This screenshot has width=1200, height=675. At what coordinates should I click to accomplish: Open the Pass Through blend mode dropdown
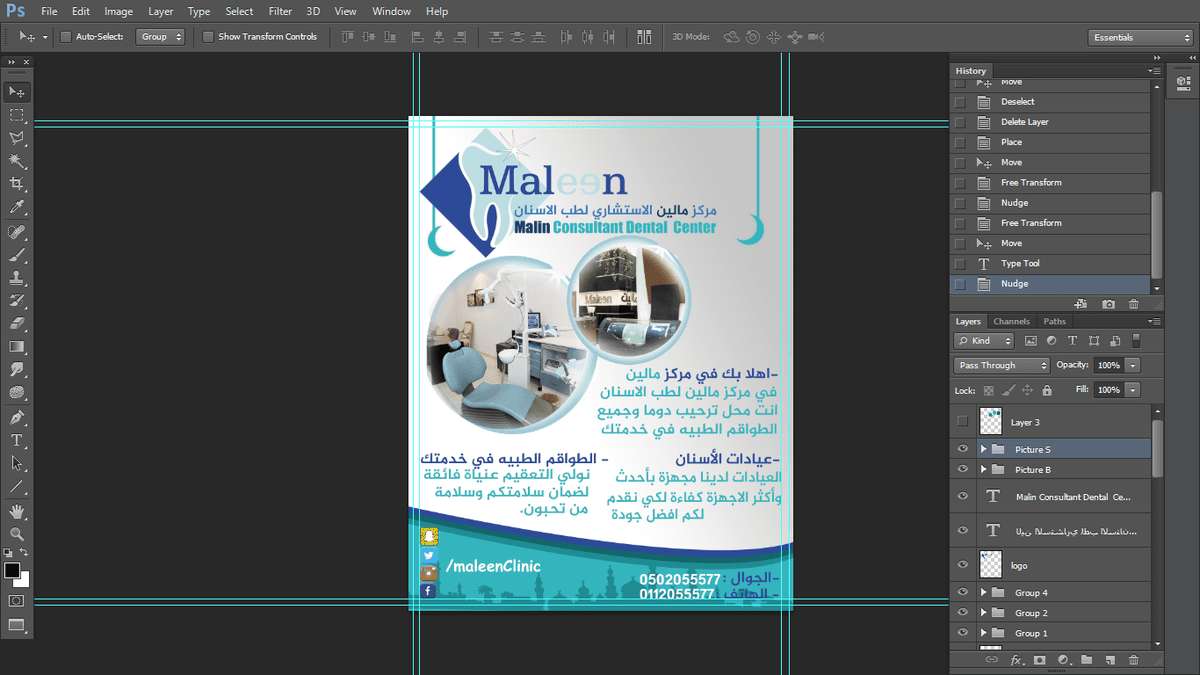(x=1001, y=365)
